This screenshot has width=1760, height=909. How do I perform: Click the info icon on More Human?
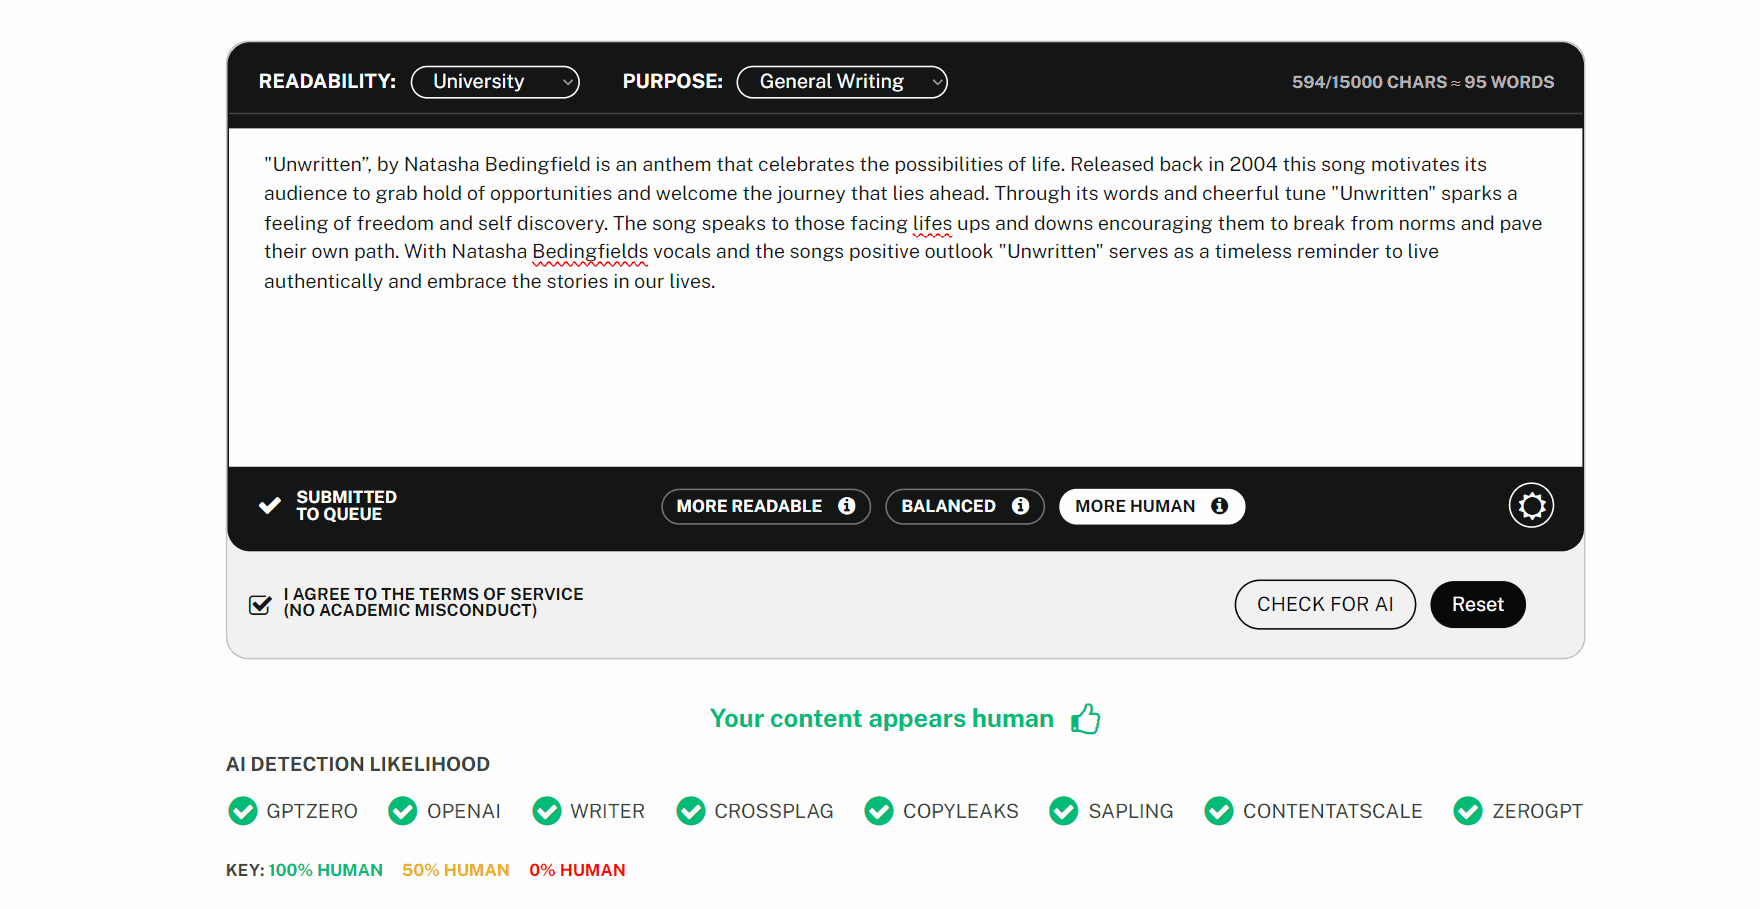pos(1219,506)
